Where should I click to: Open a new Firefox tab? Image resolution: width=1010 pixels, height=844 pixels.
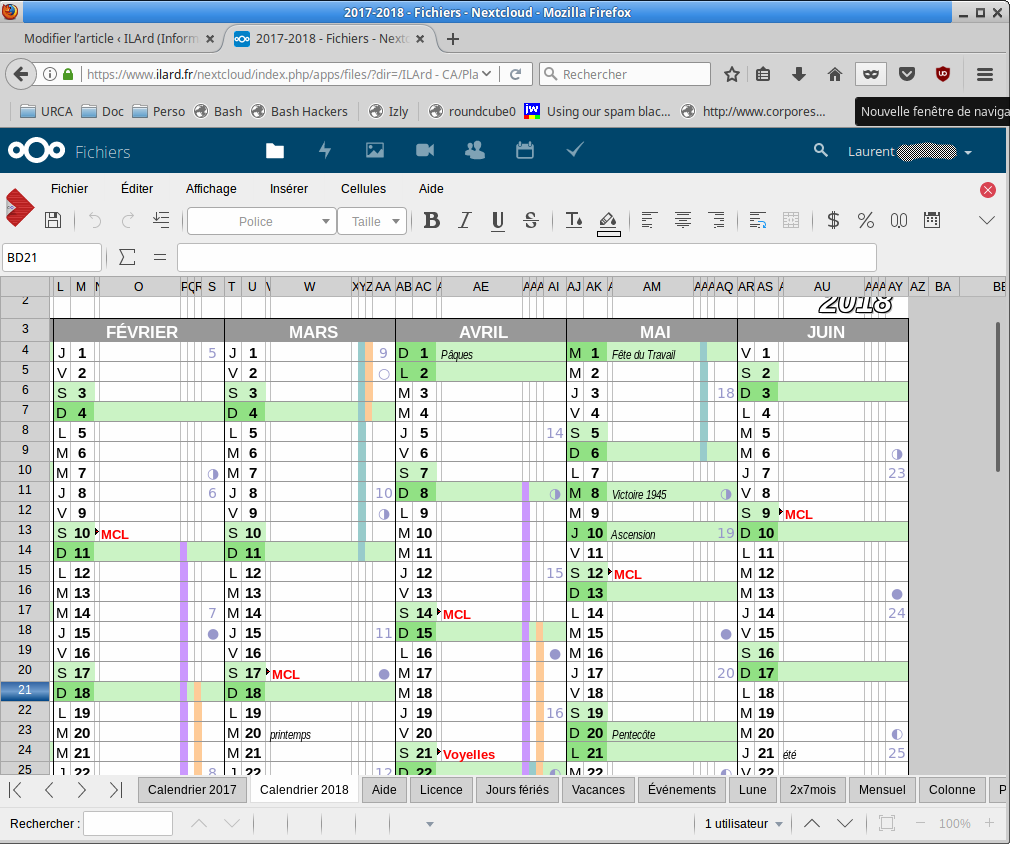tap(453, 39)
